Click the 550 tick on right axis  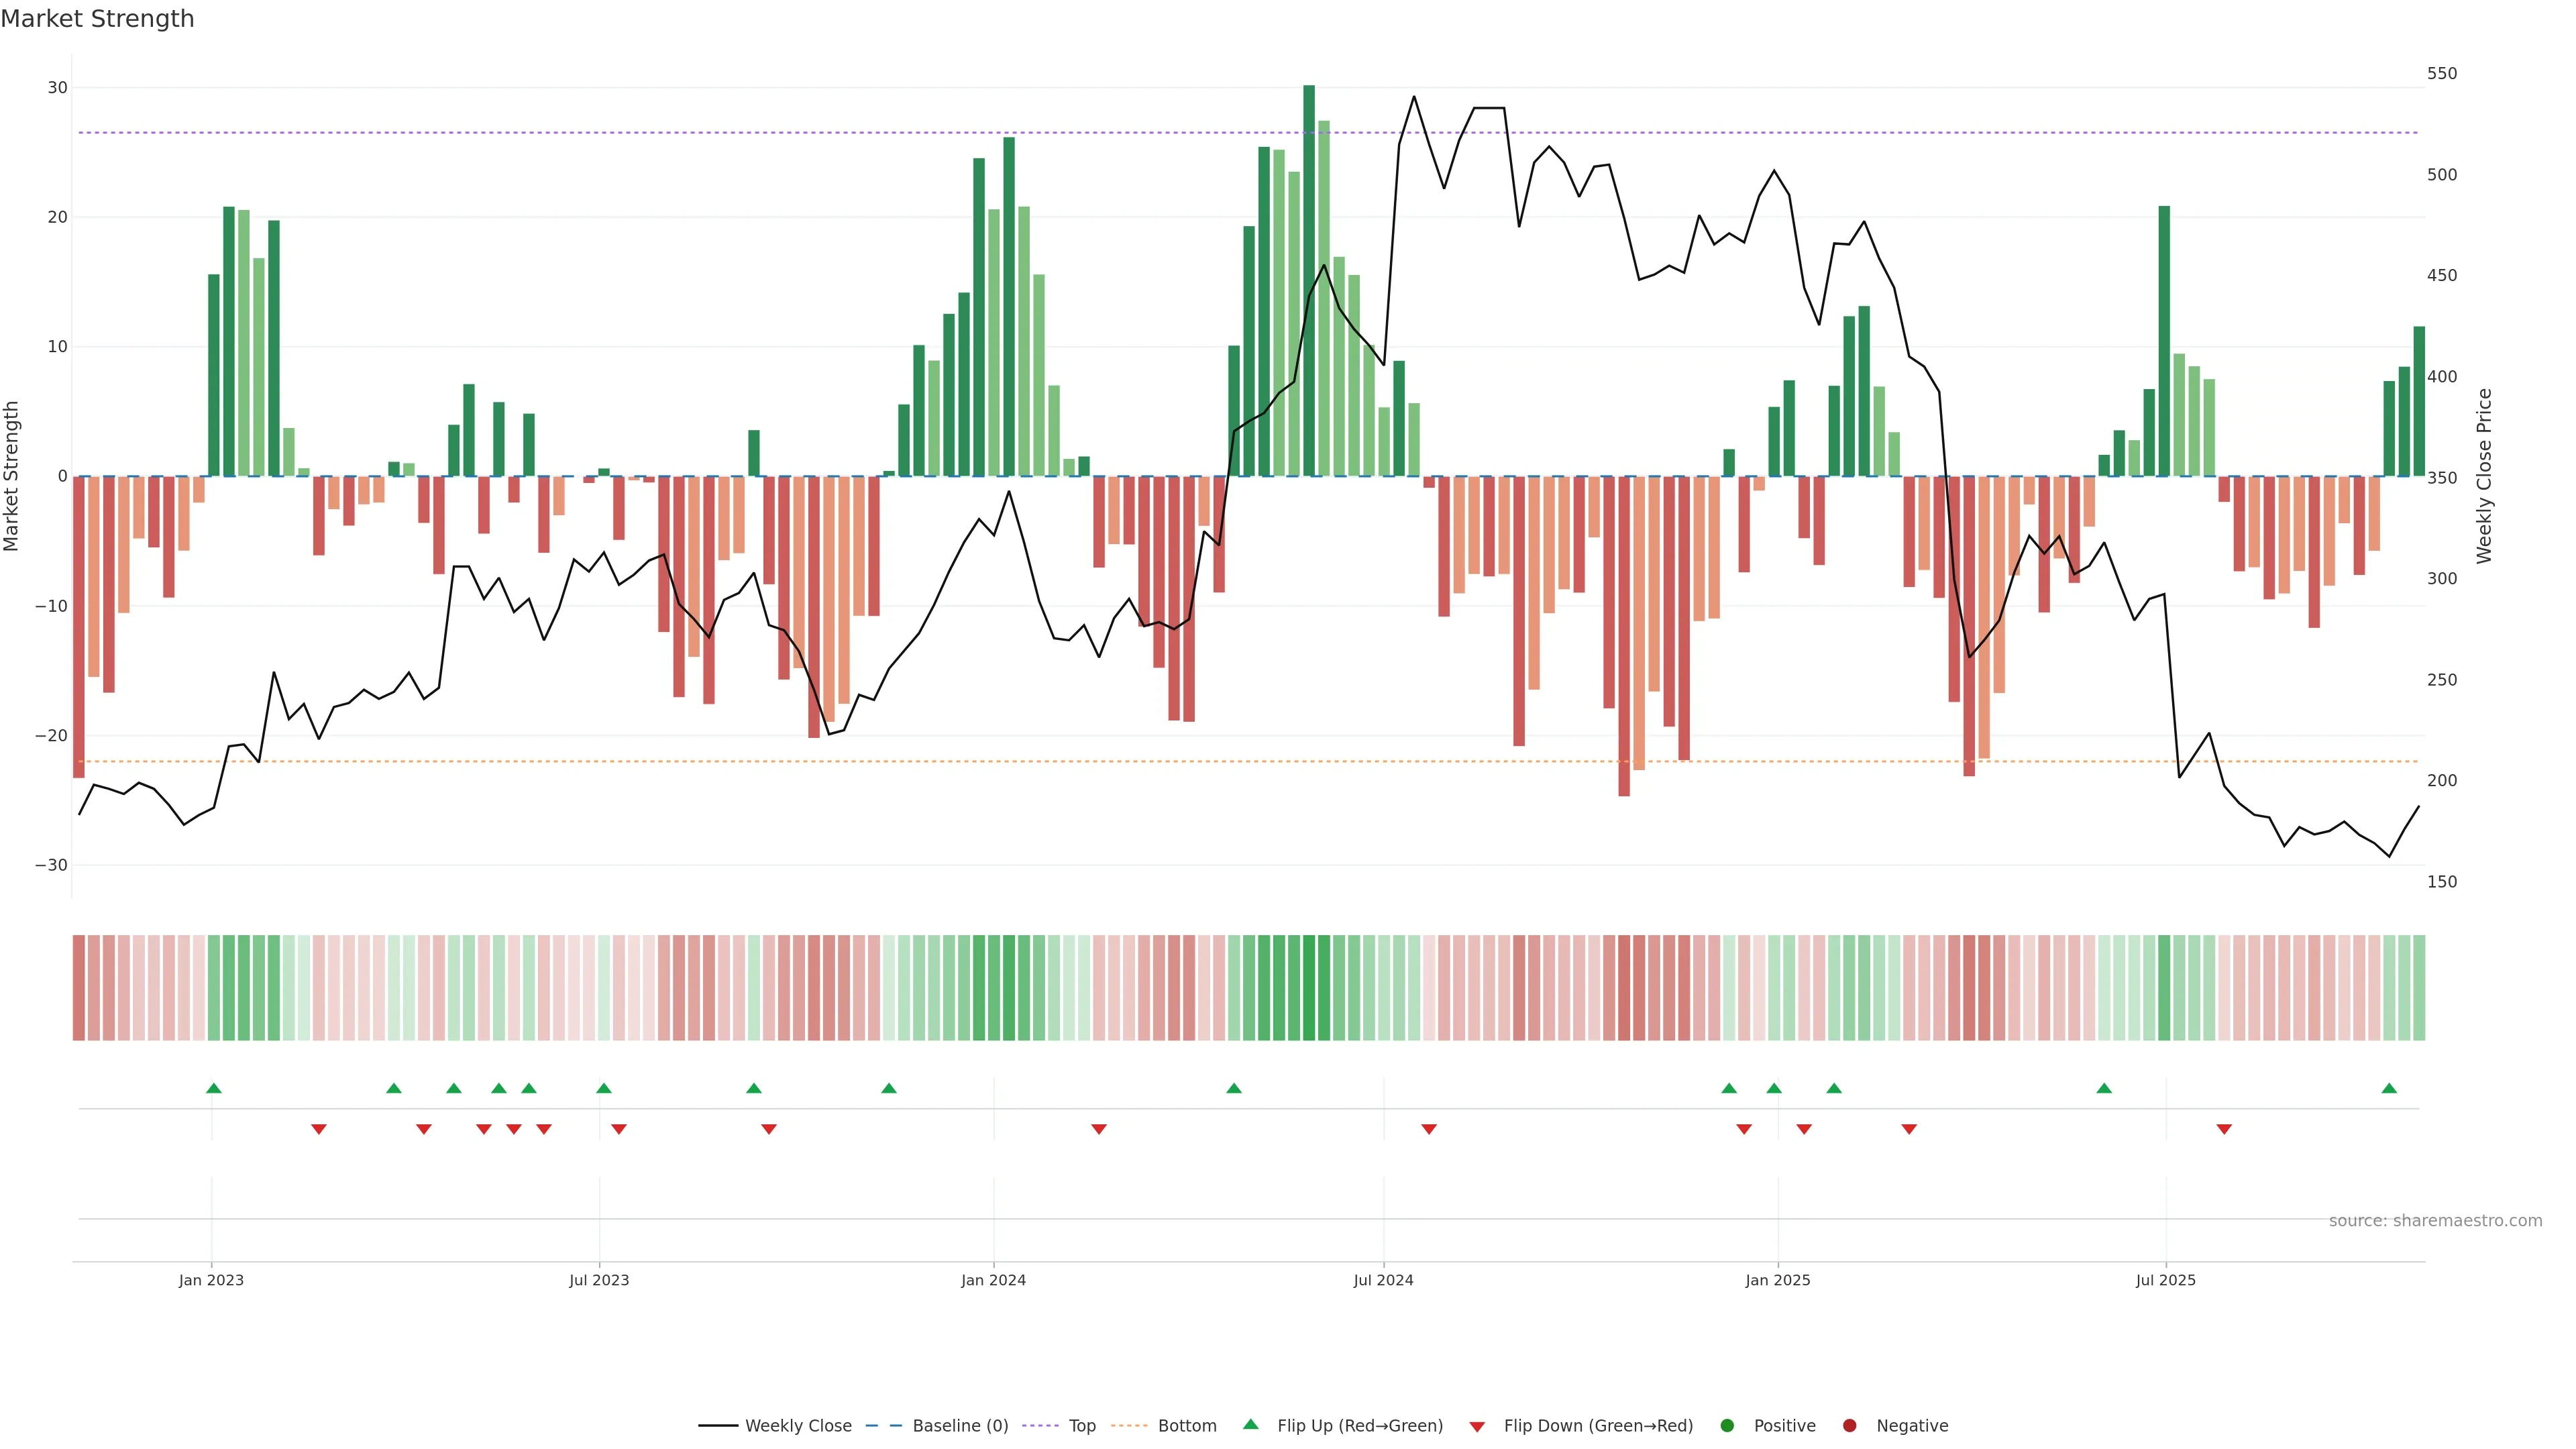2441,74
